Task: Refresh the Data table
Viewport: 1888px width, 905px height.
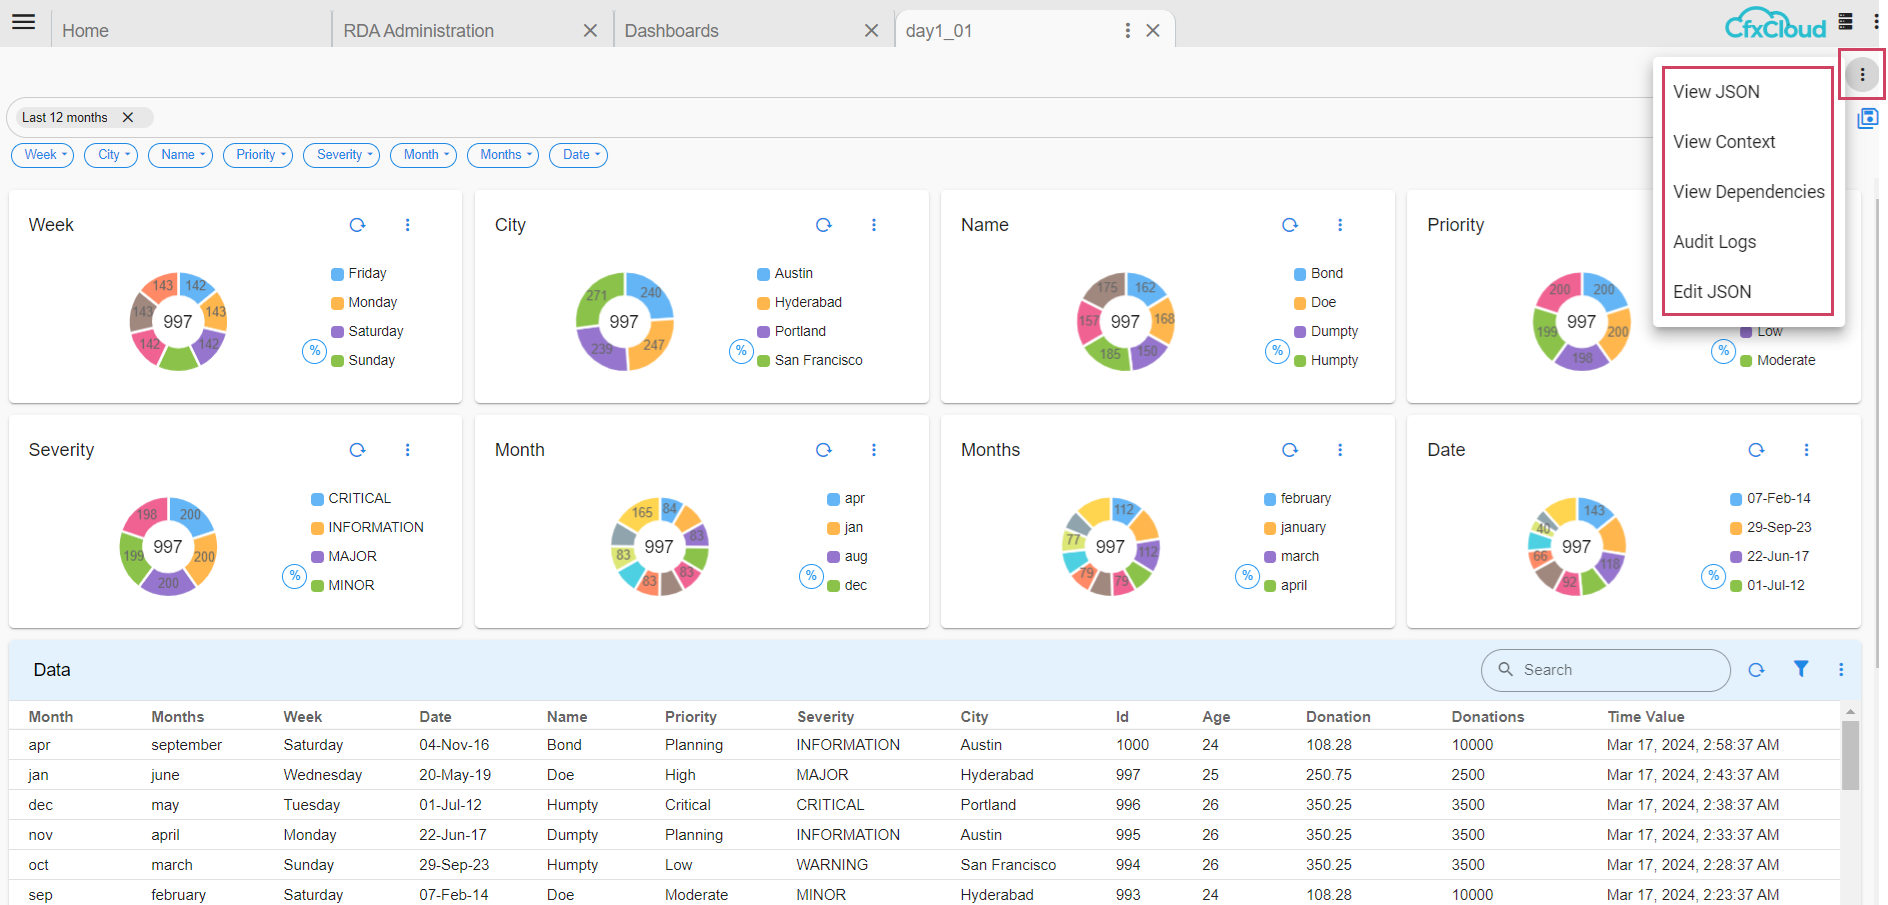Action: pos(1756,670)
